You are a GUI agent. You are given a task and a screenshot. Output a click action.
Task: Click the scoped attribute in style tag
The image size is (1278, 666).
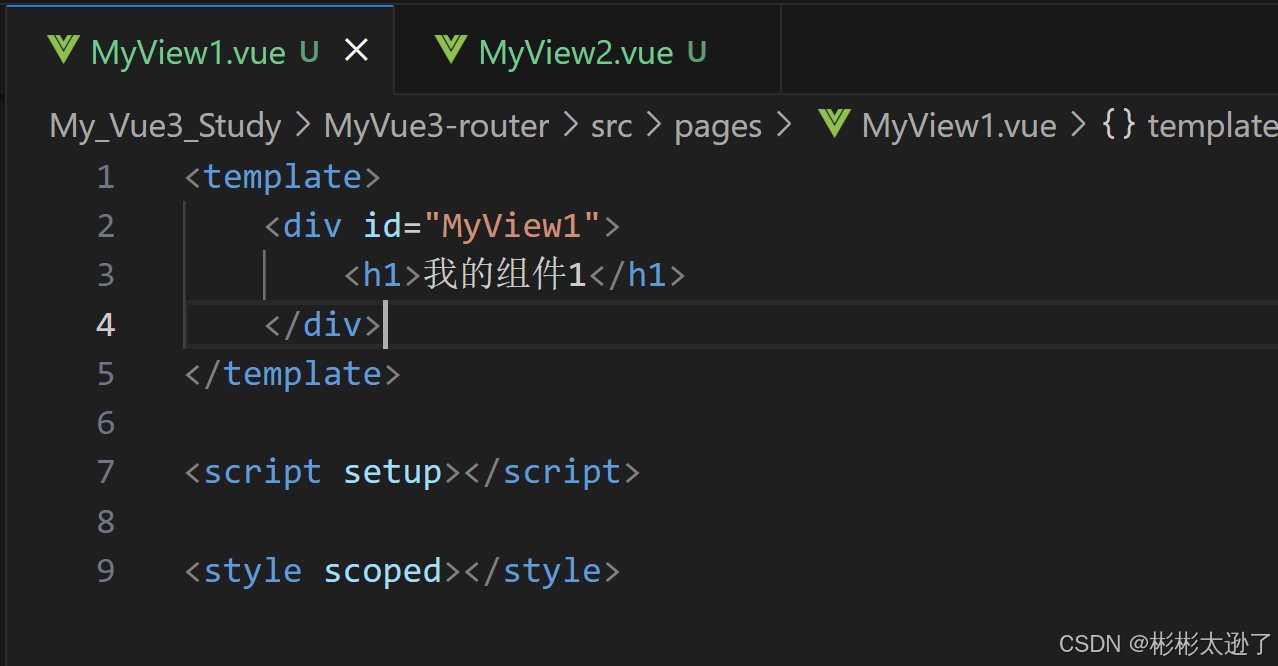(x=382, y=571)
